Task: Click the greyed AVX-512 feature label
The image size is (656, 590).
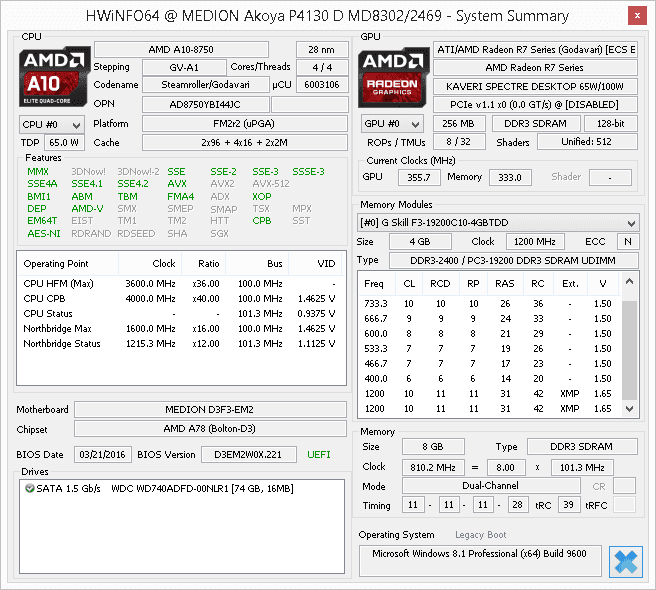Action: click(271, 184)
